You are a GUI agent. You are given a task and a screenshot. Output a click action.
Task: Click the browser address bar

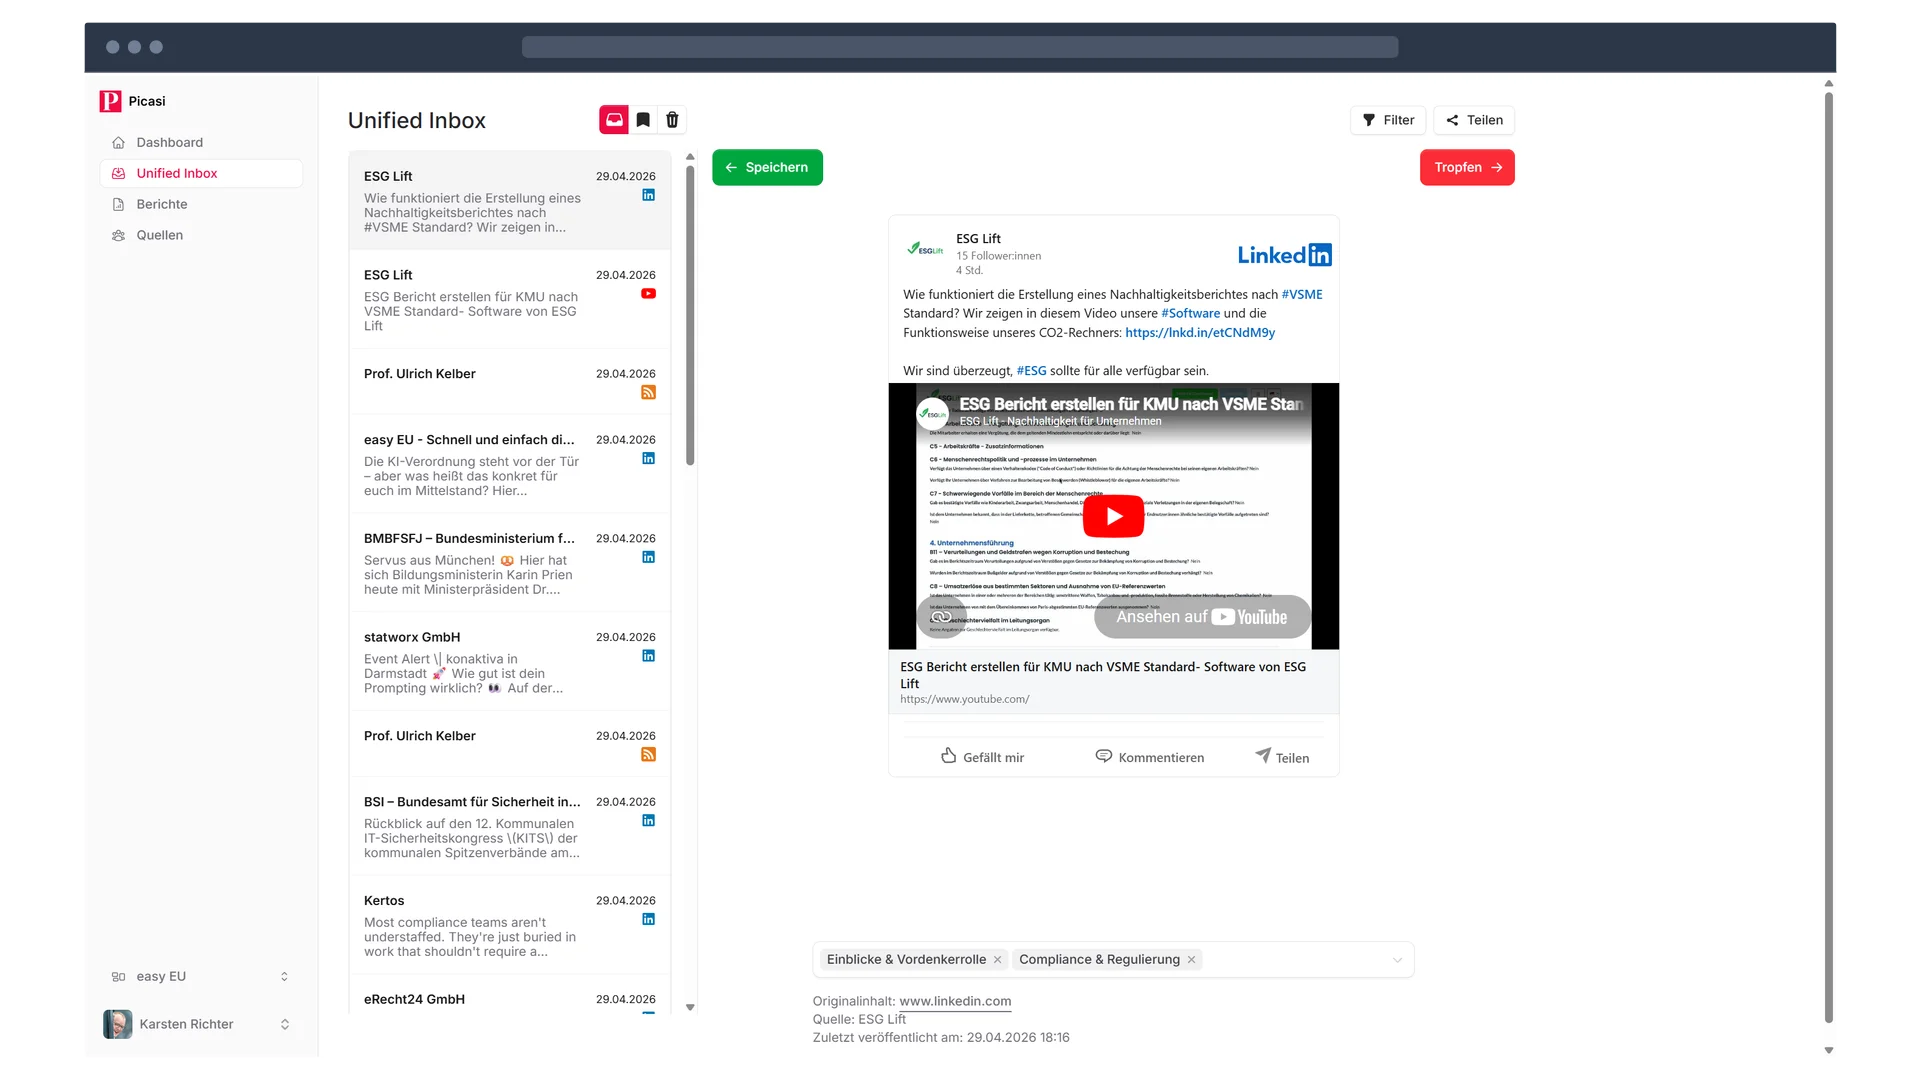(959, 47)
